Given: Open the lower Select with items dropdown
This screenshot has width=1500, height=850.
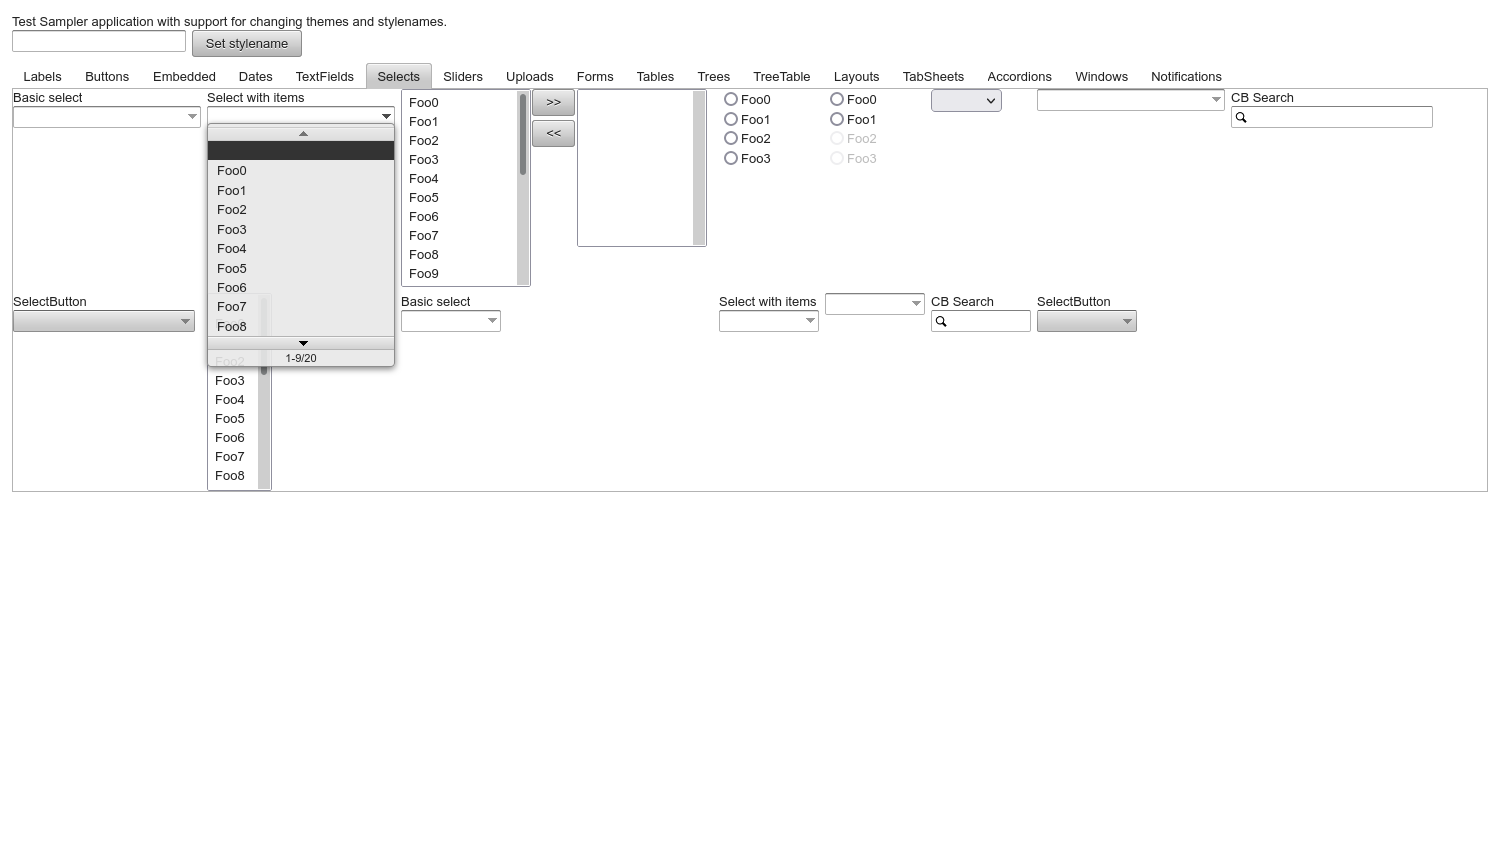Looking at the screenshot, I should click(810, 321).
